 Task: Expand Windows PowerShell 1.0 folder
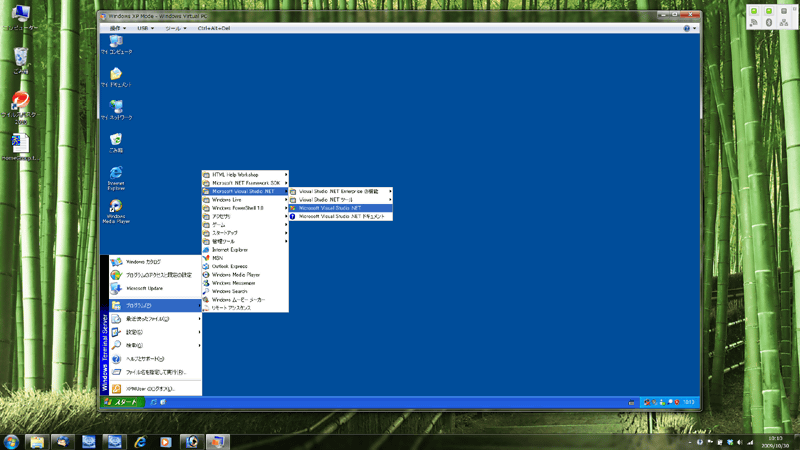tap(245, 208)
